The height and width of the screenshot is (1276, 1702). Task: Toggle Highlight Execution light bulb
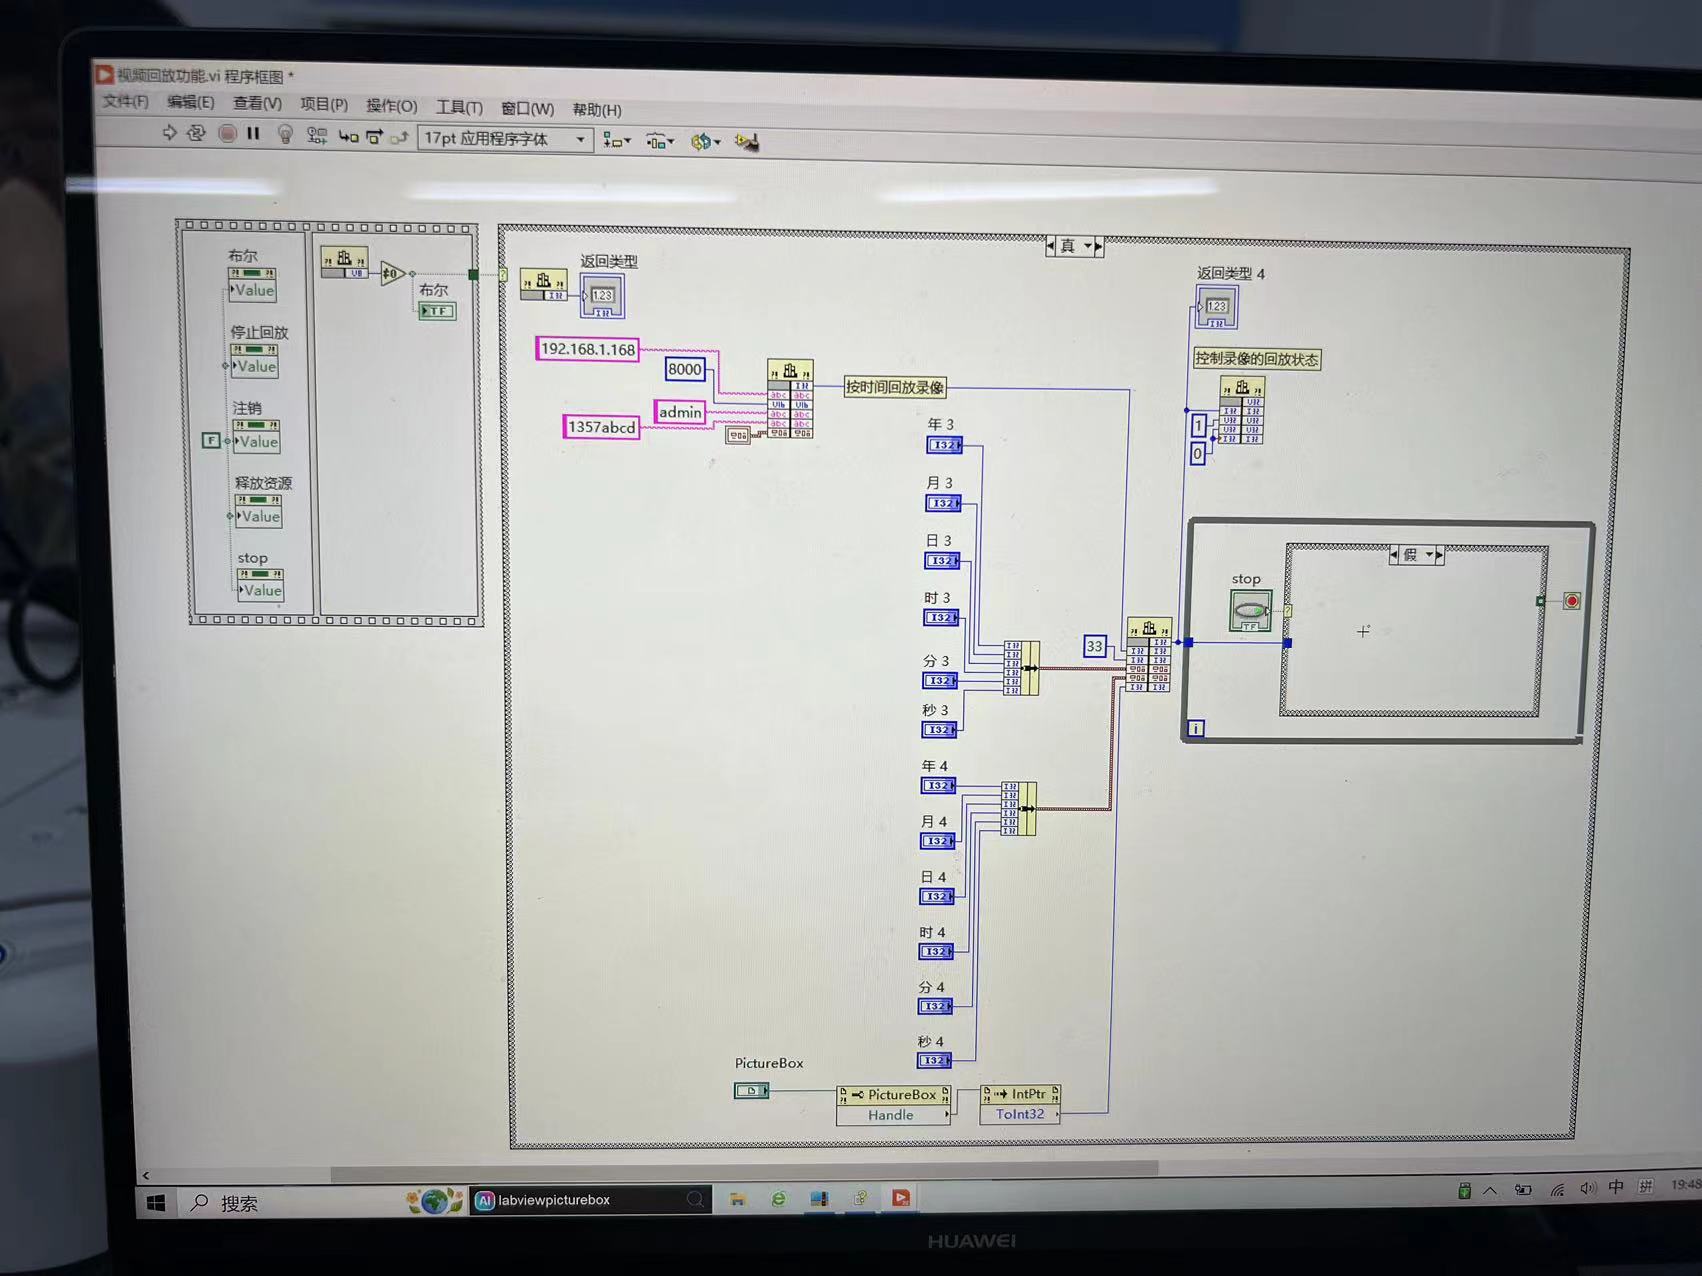coord(285,134)
